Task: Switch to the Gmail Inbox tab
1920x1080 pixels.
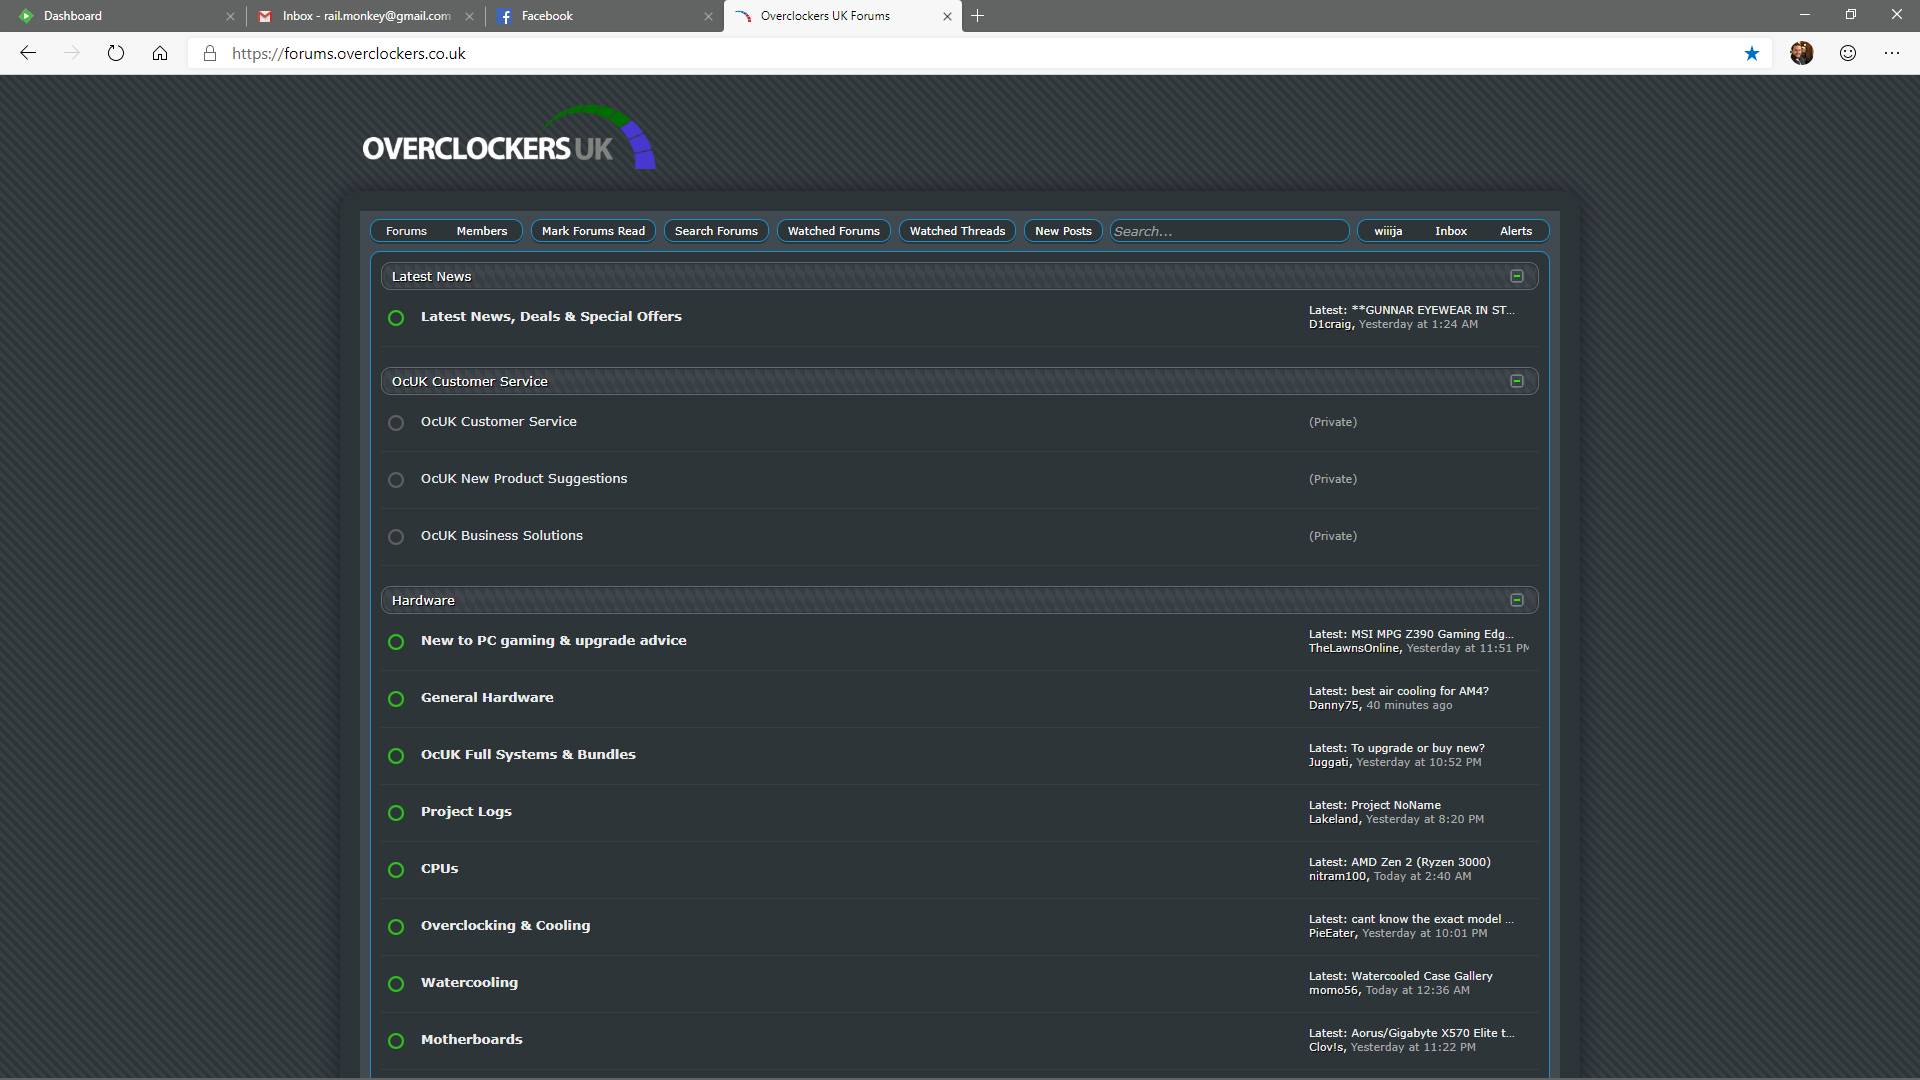Action: click(366, 16)
